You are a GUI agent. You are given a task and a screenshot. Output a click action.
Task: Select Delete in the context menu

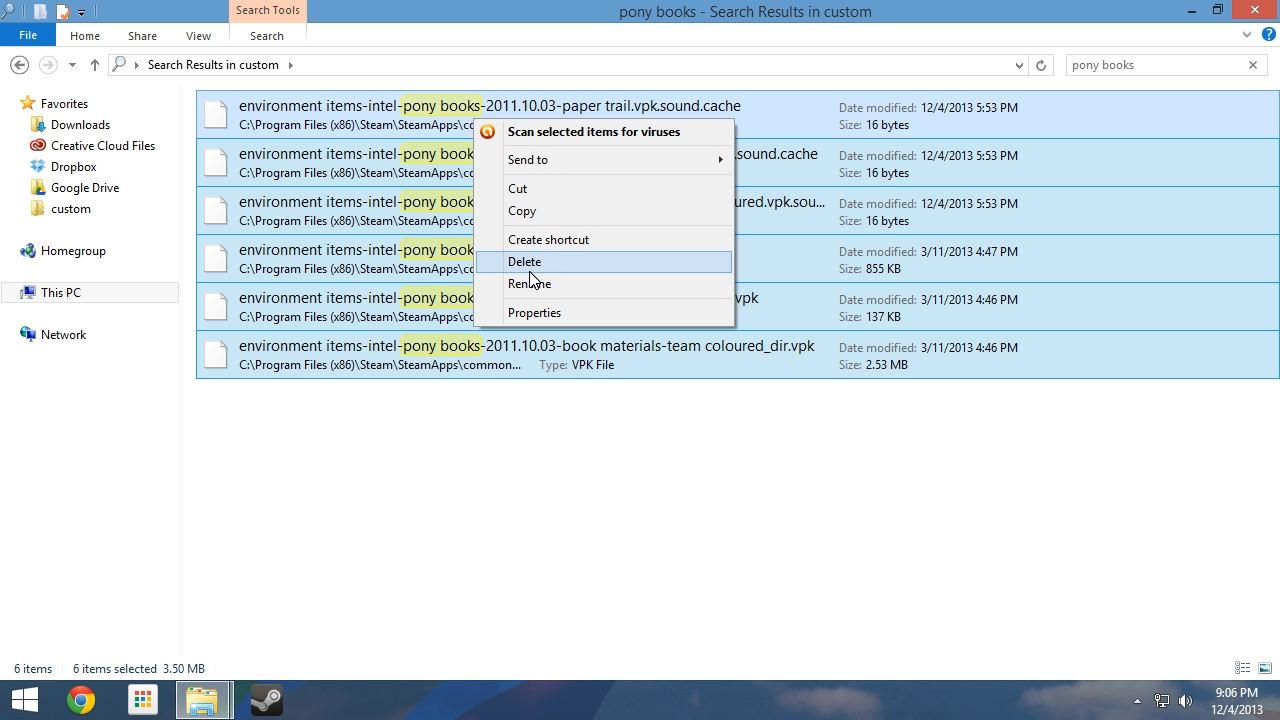pos(604,262)
